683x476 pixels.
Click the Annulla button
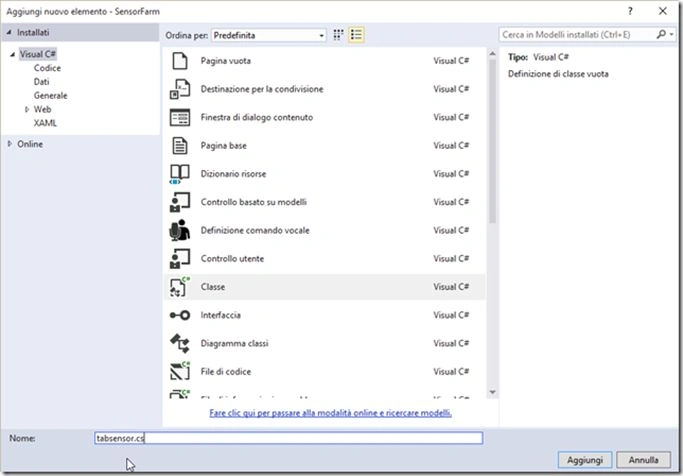coord(643,460)
